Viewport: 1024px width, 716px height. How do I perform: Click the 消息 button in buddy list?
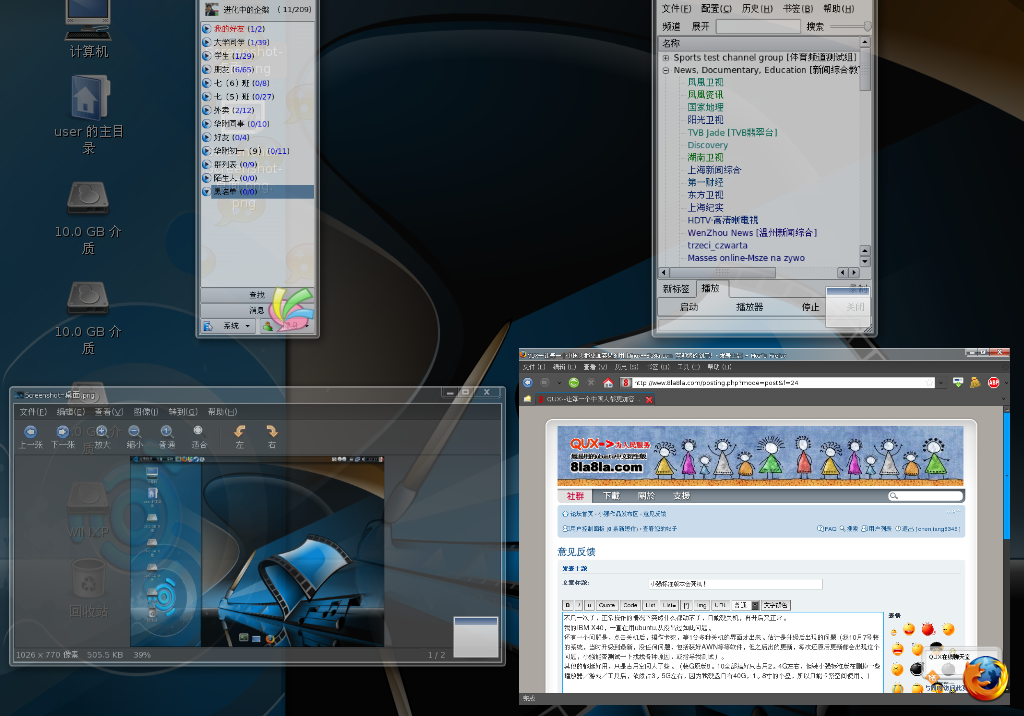(x=257, y=310)
